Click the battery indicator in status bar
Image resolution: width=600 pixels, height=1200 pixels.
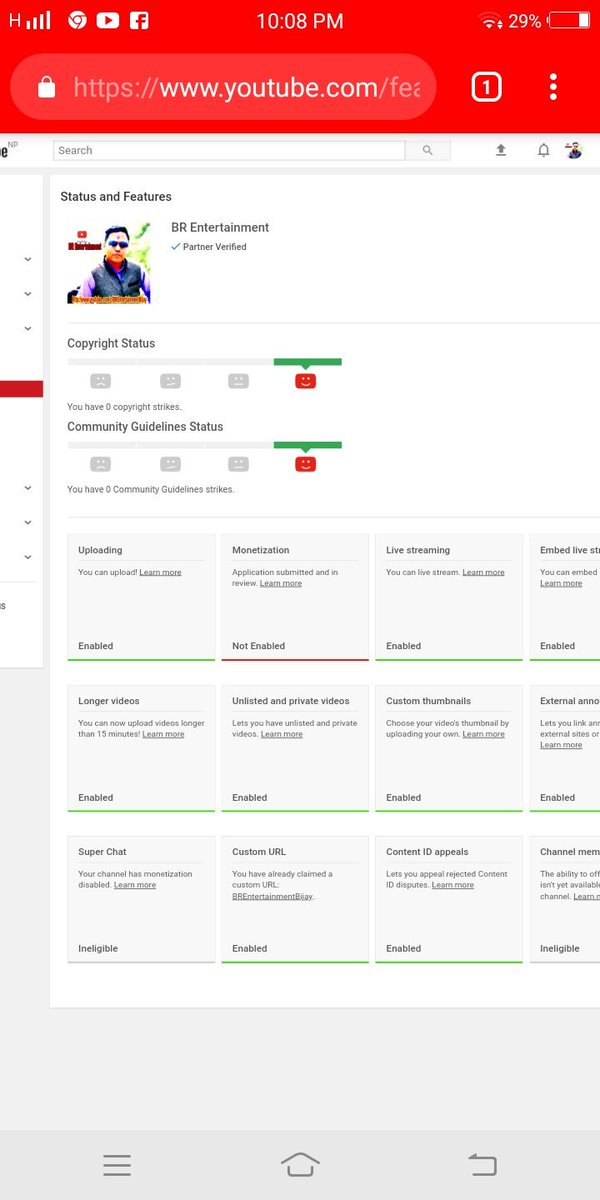(x=569, y=20)
